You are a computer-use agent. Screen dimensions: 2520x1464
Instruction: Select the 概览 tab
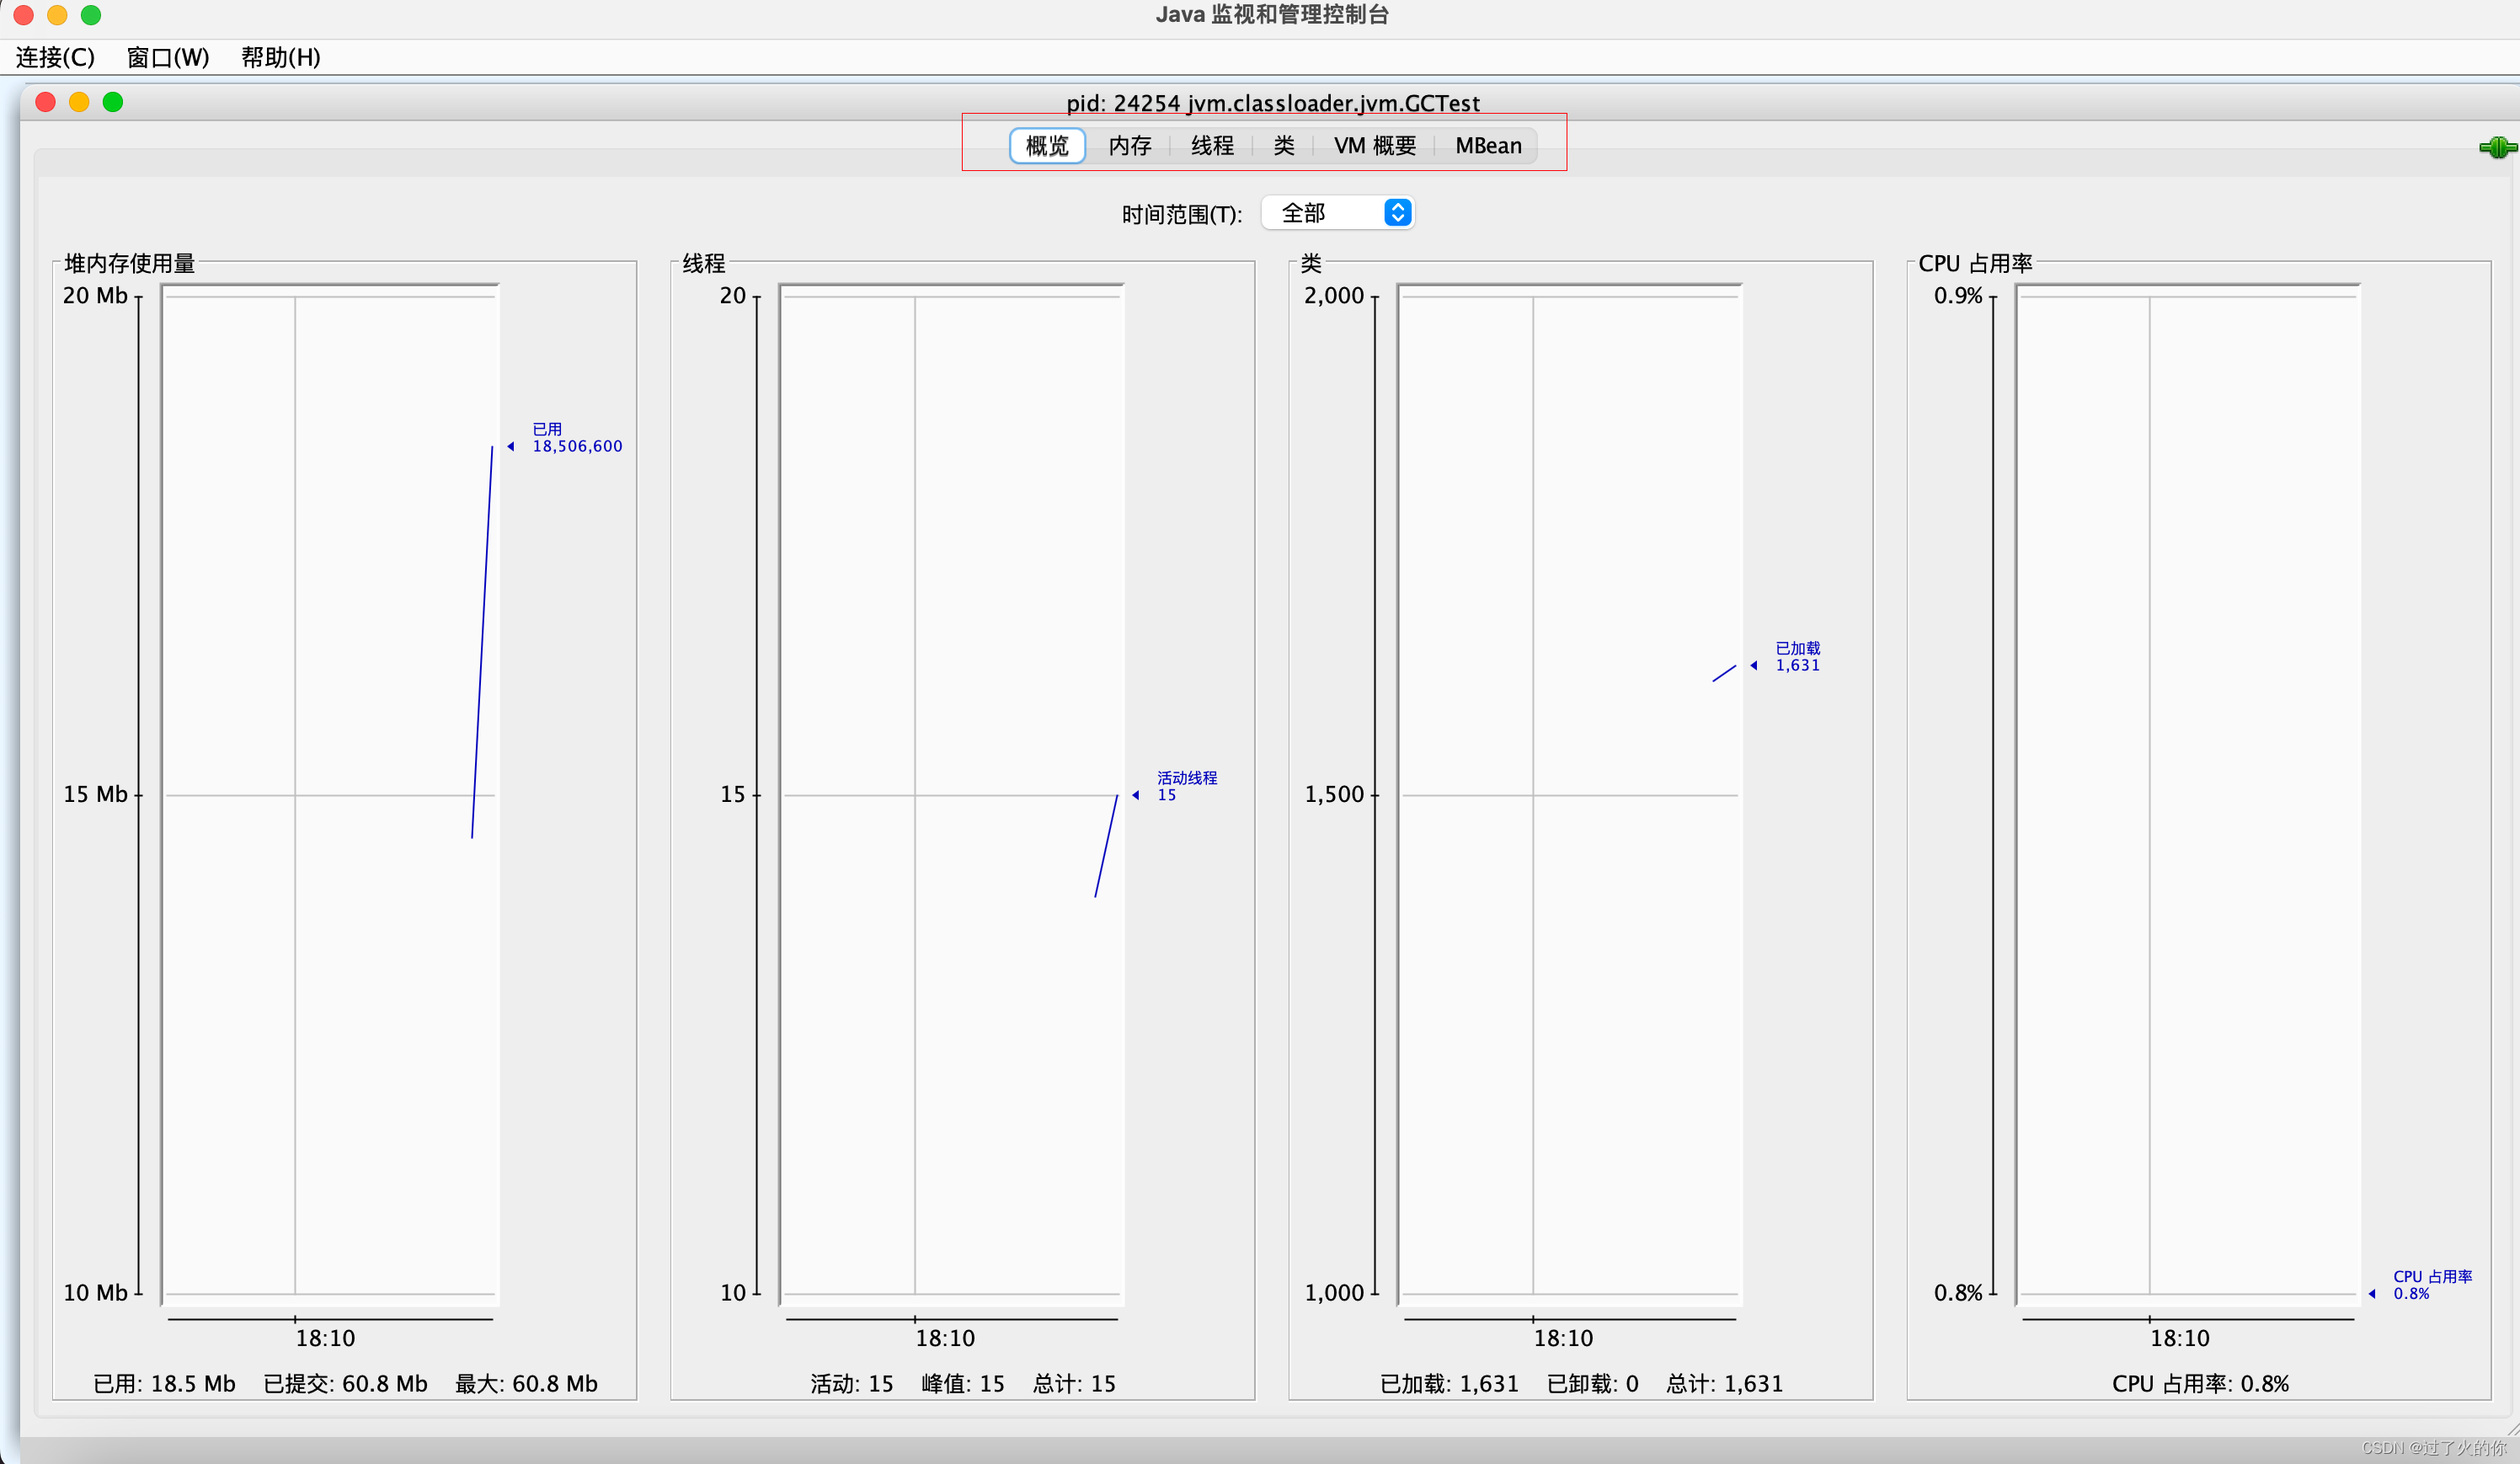1047,146
